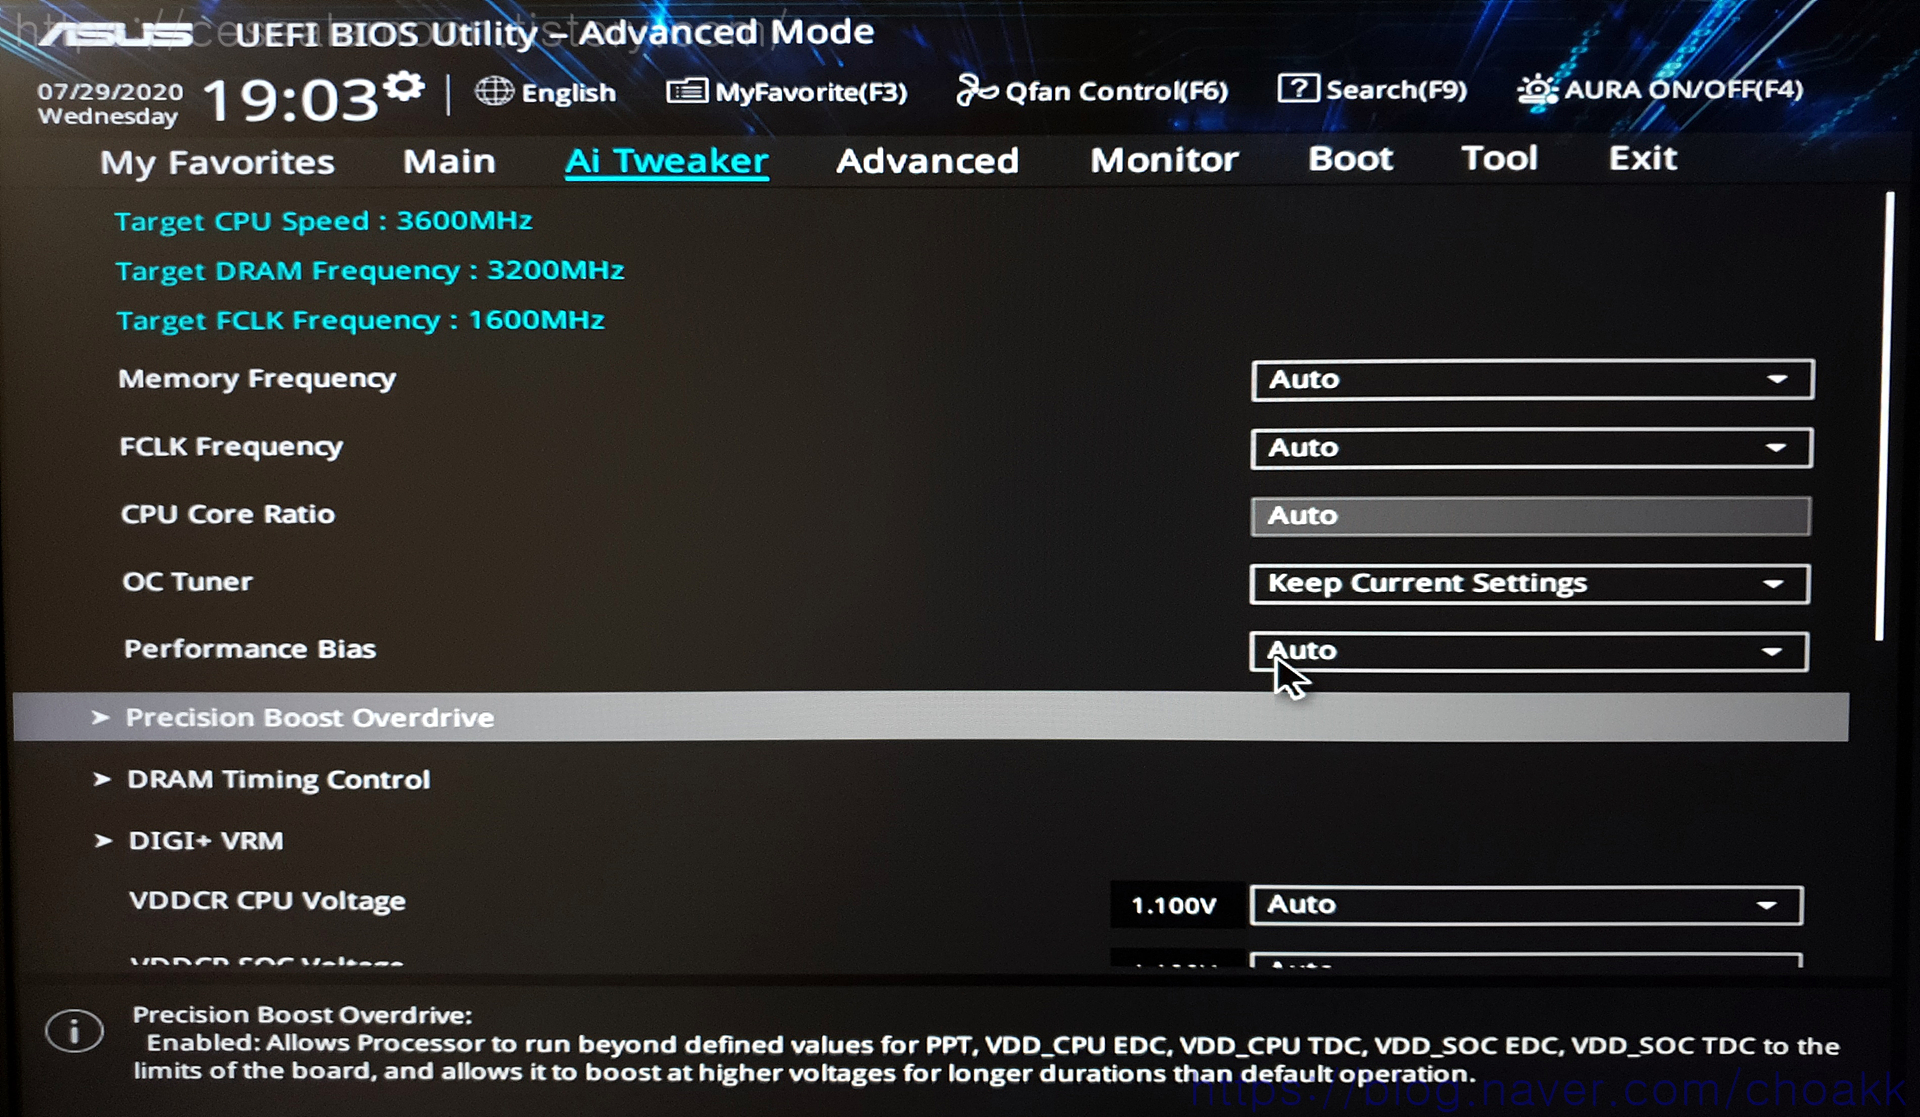Click the CPU Core Ratio Auto field
This screenshot has width=1920, height=1117.
click(x=1530, y=516)
